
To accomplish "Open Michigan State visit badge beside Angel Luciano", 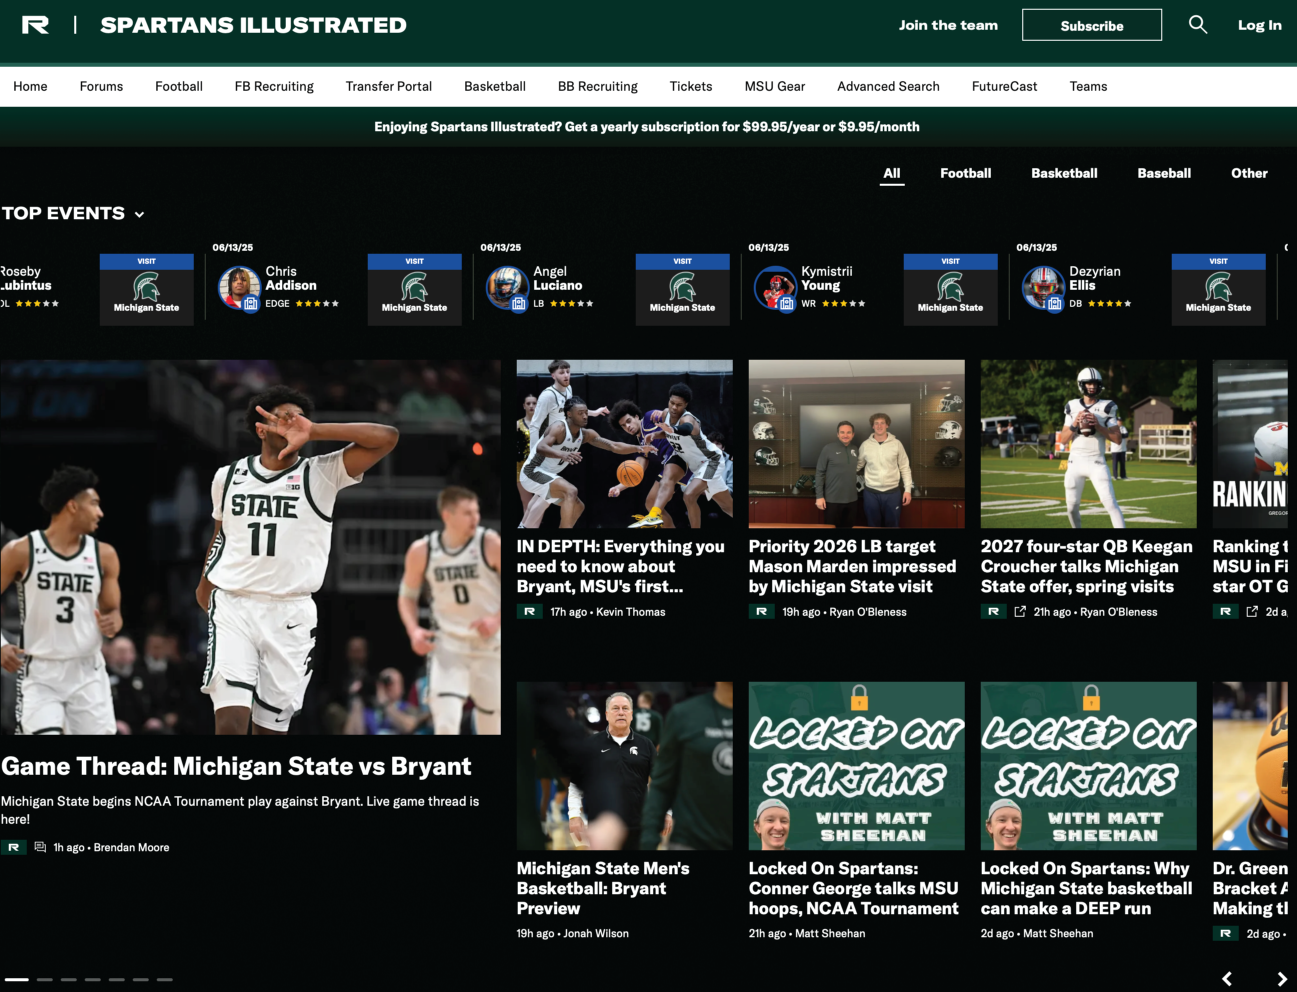I will [x=682, y=289].
